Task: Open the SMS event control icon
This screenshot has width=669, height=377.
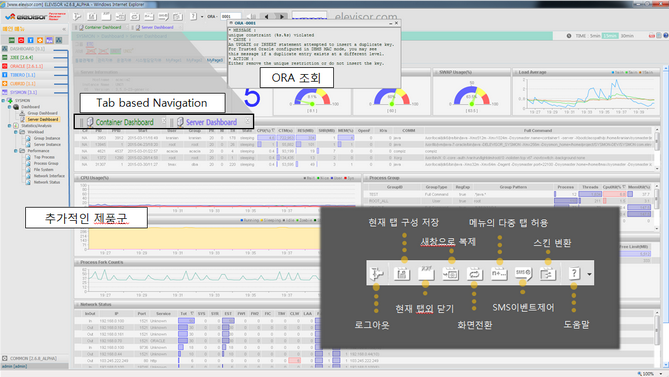Action: click(x=163, y=17)
